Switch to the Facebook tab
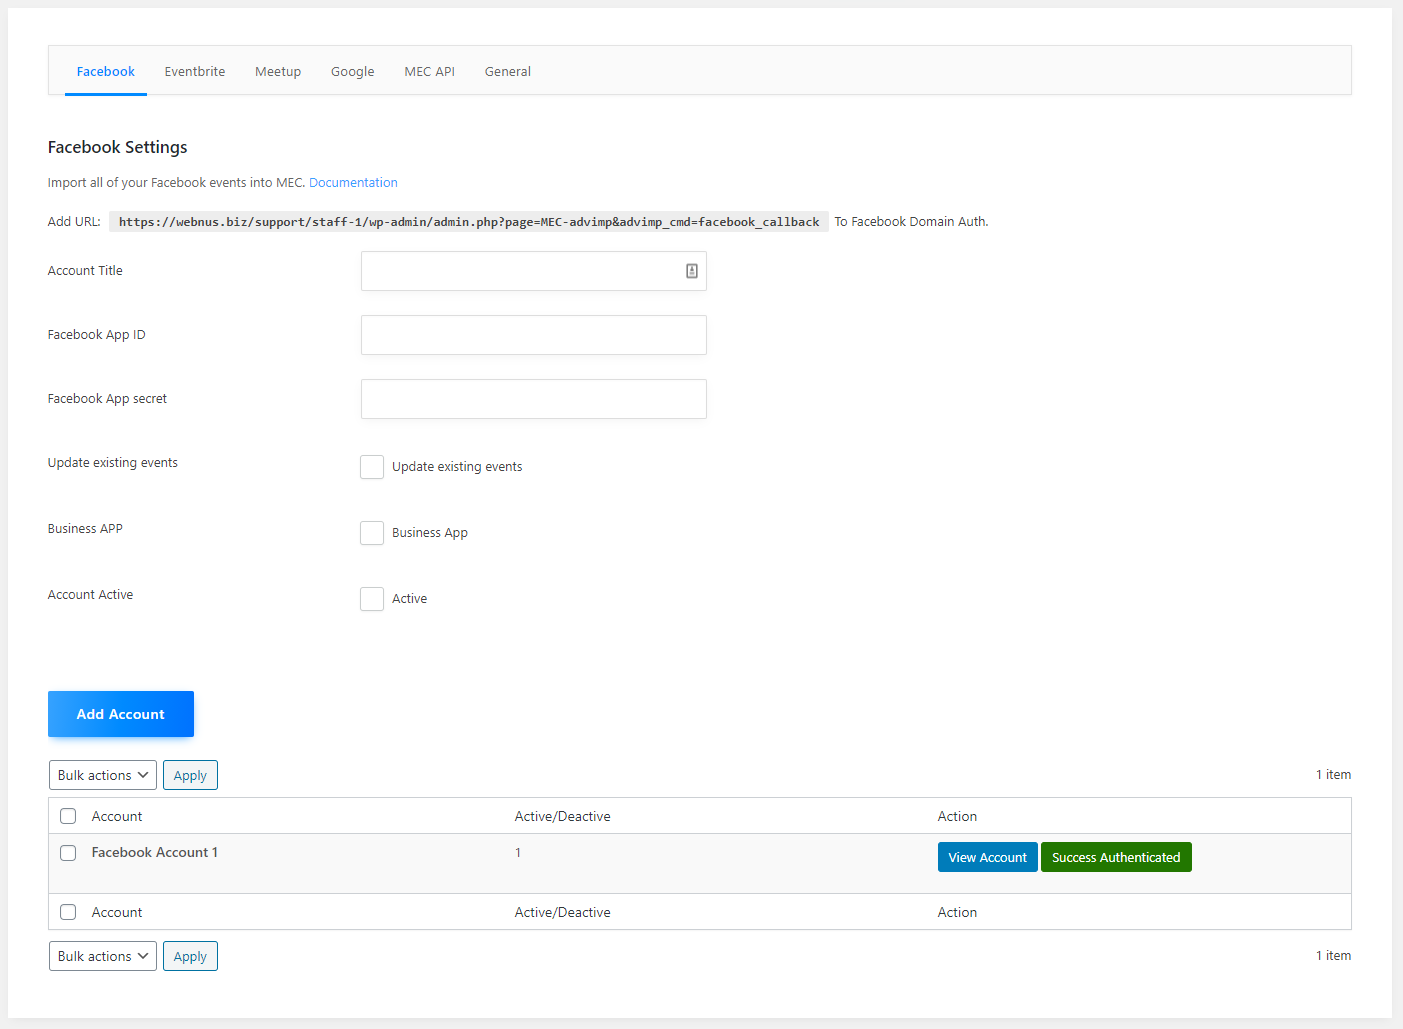Viewport: 1403px width, 1029px height. click(106, 72)
